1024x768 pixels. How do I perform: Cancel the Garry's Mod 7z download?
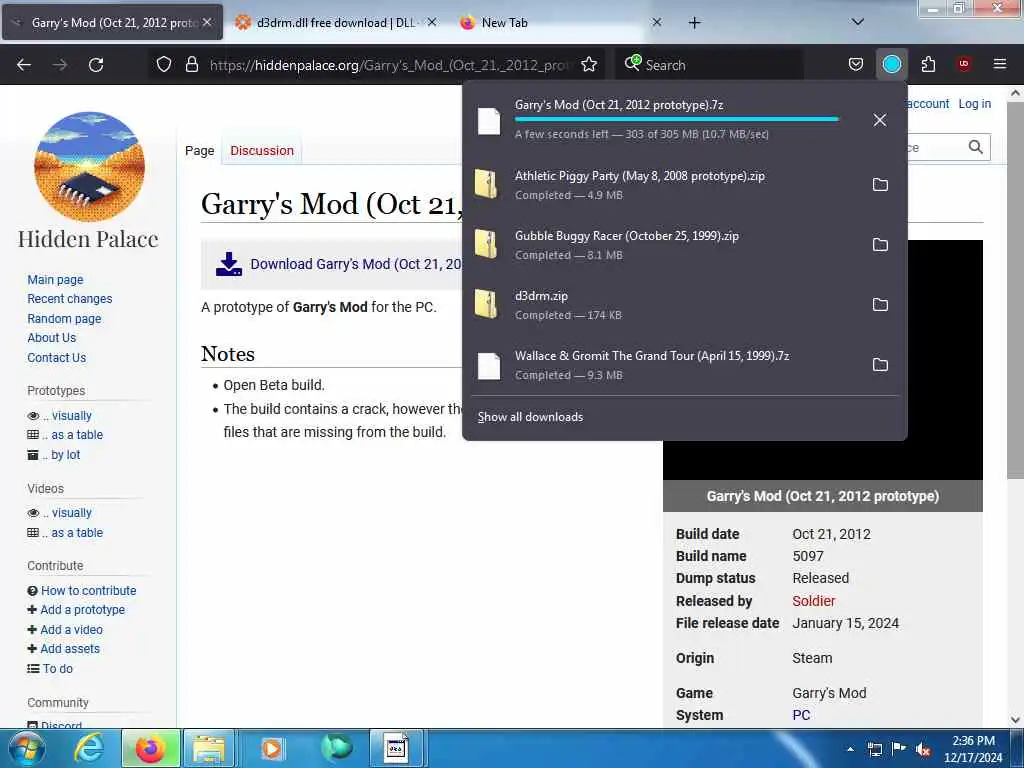coord(880,120)
